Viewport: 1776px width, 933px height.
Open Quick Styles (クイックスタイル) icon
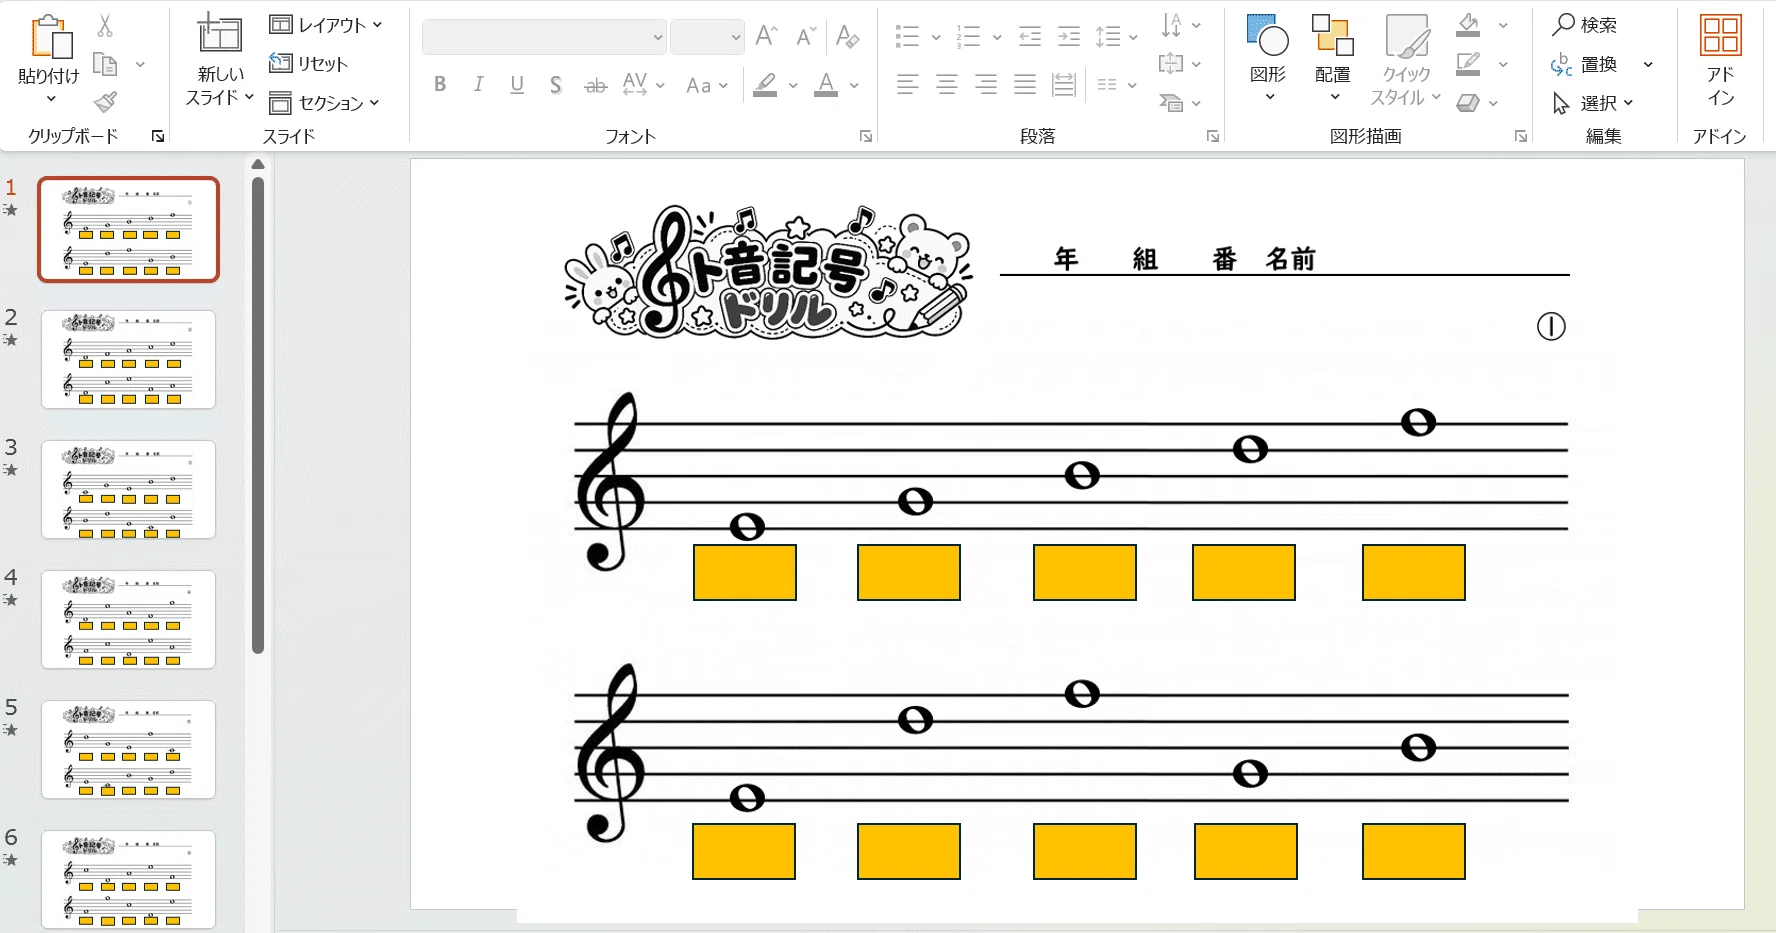click(1406, 36)
